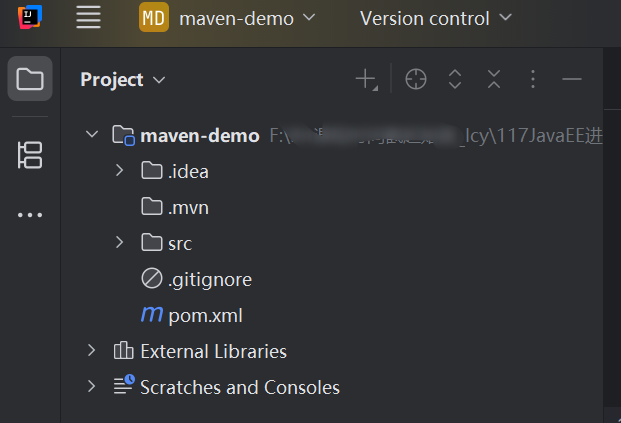Show more tool windows via ellipsis
Image resolution: width=621 pixels, height=423 pixels.
coord(30,215)
